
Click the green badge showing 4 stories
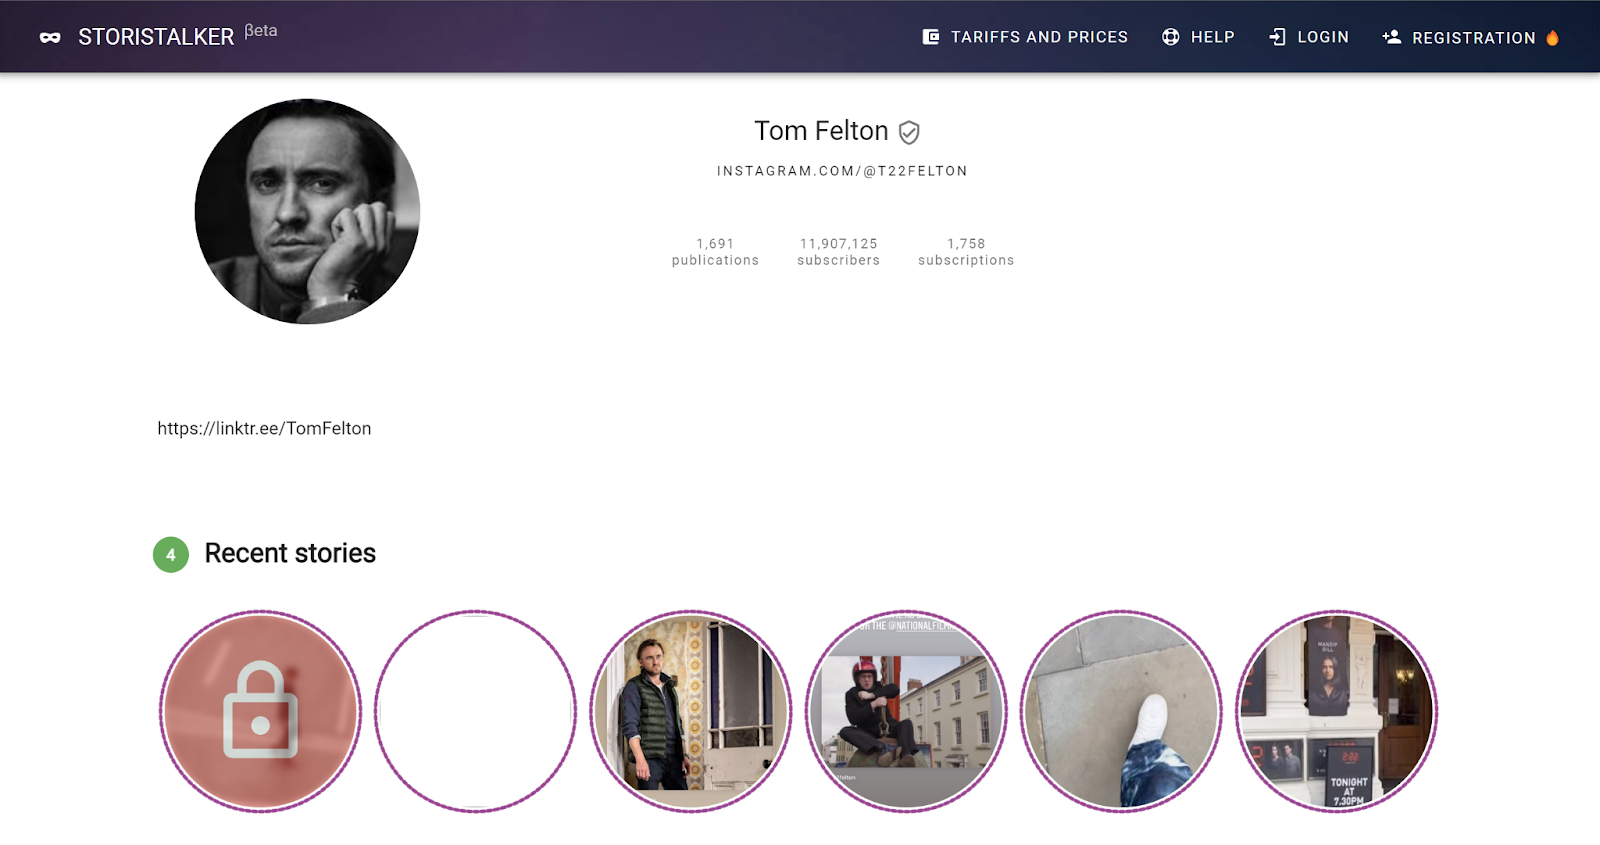171,555
